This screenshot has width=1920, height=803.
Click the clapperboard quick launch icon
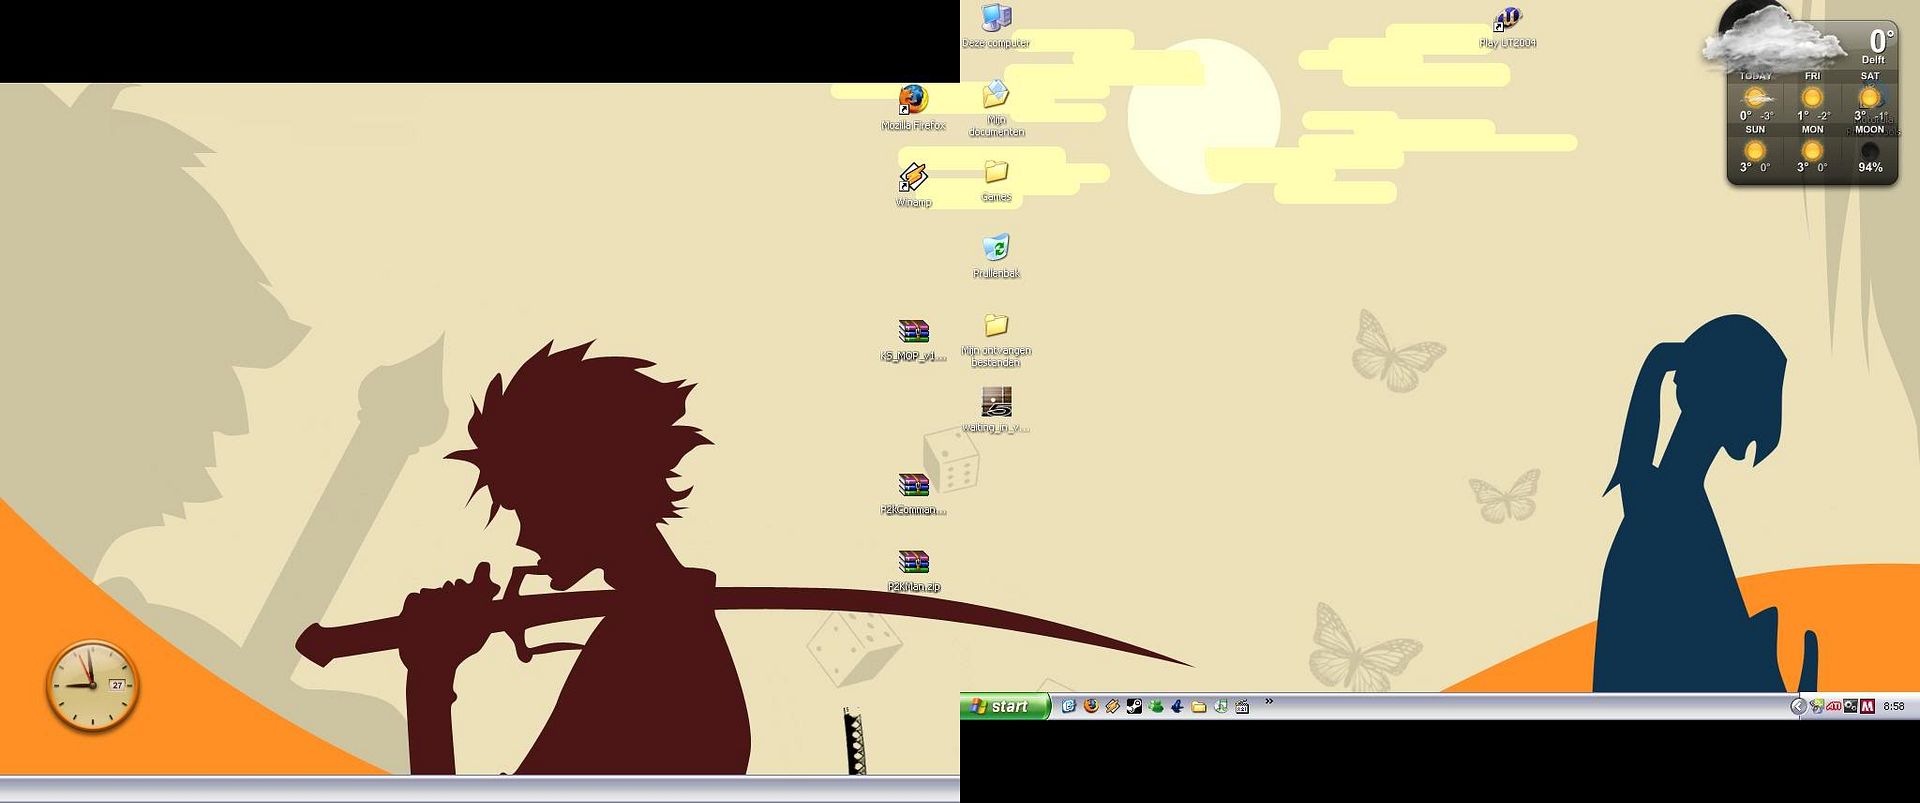(1242, 706)
